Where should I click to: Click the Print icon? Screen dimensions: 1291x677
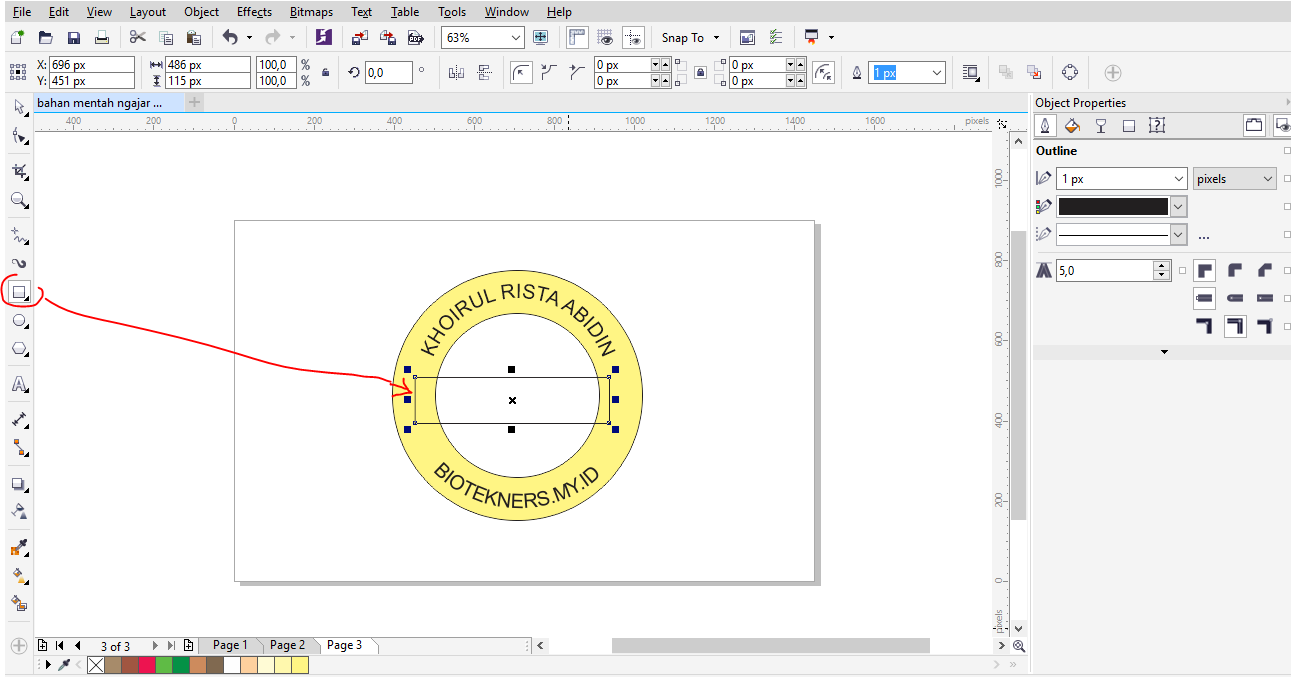click(101, 37)
